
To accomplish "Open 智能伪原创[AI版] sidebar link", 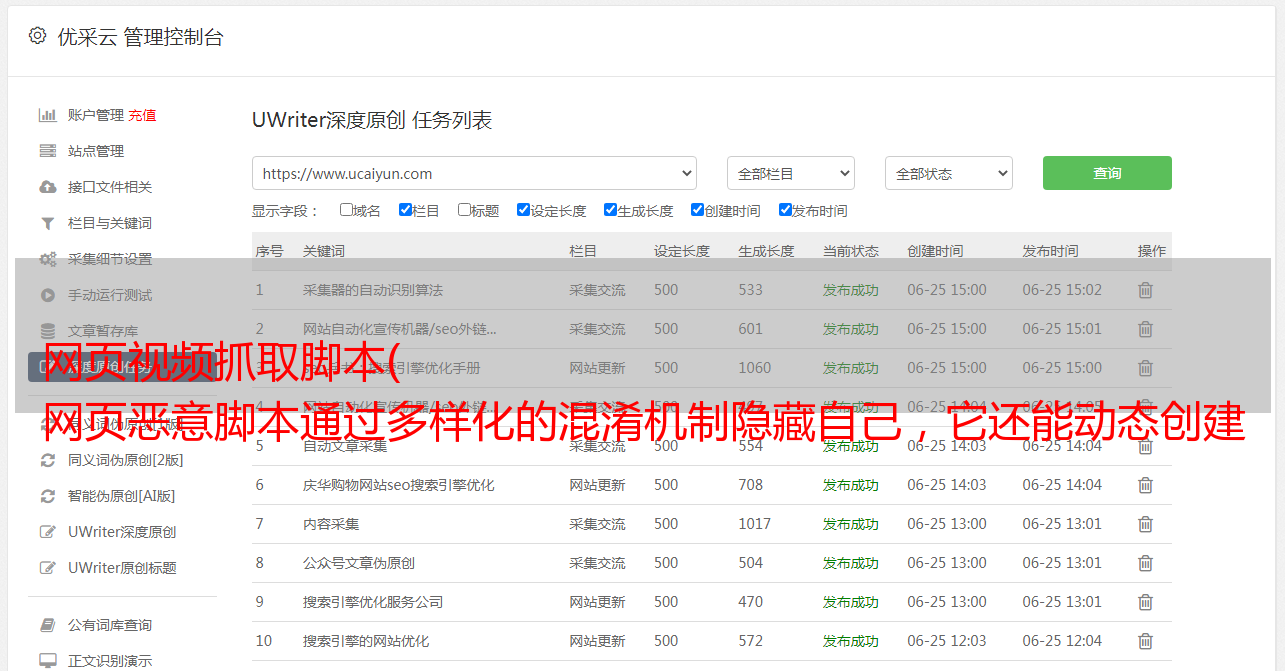I will click(121, 496).
